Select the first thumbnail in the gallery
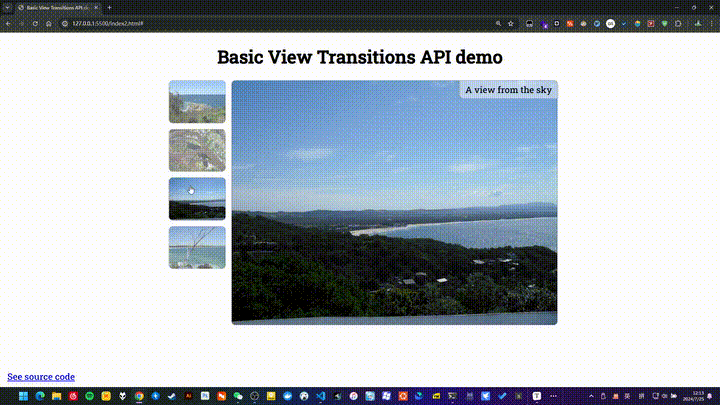This screenshot has height=405, width=720. click(x=197, y=102)
